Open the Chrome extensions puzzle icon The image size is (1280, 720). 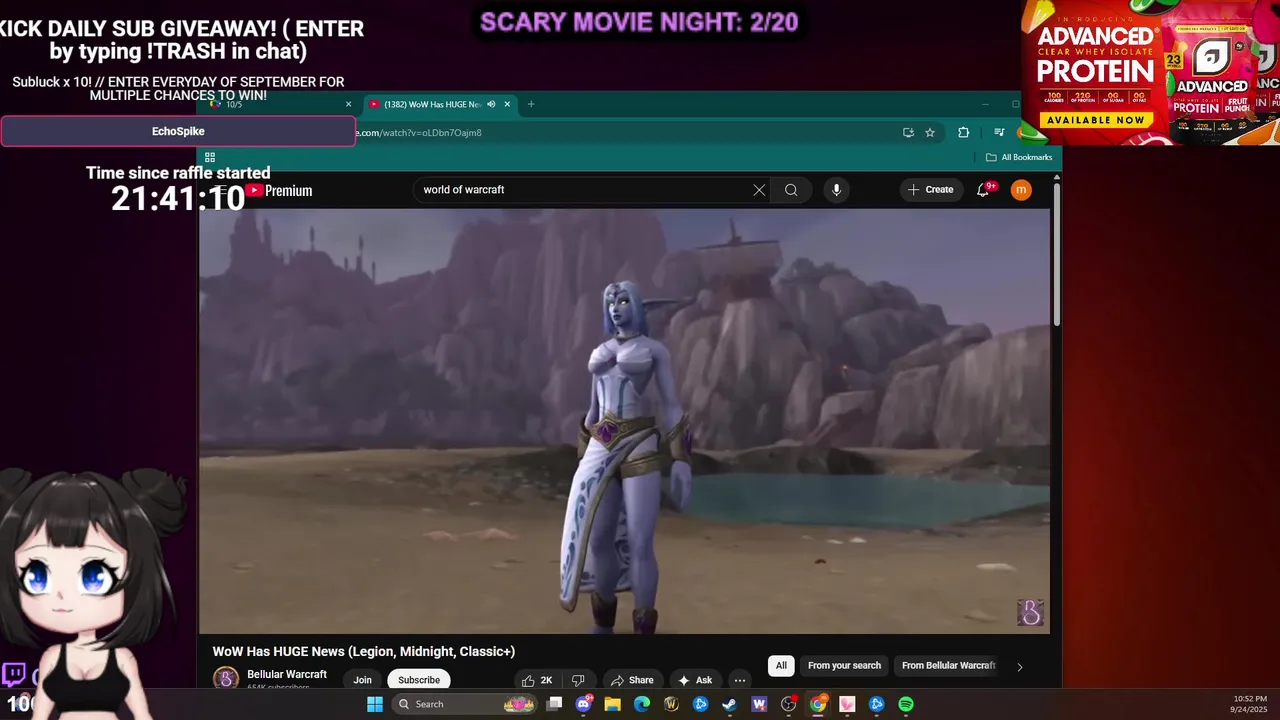[963, 132]
